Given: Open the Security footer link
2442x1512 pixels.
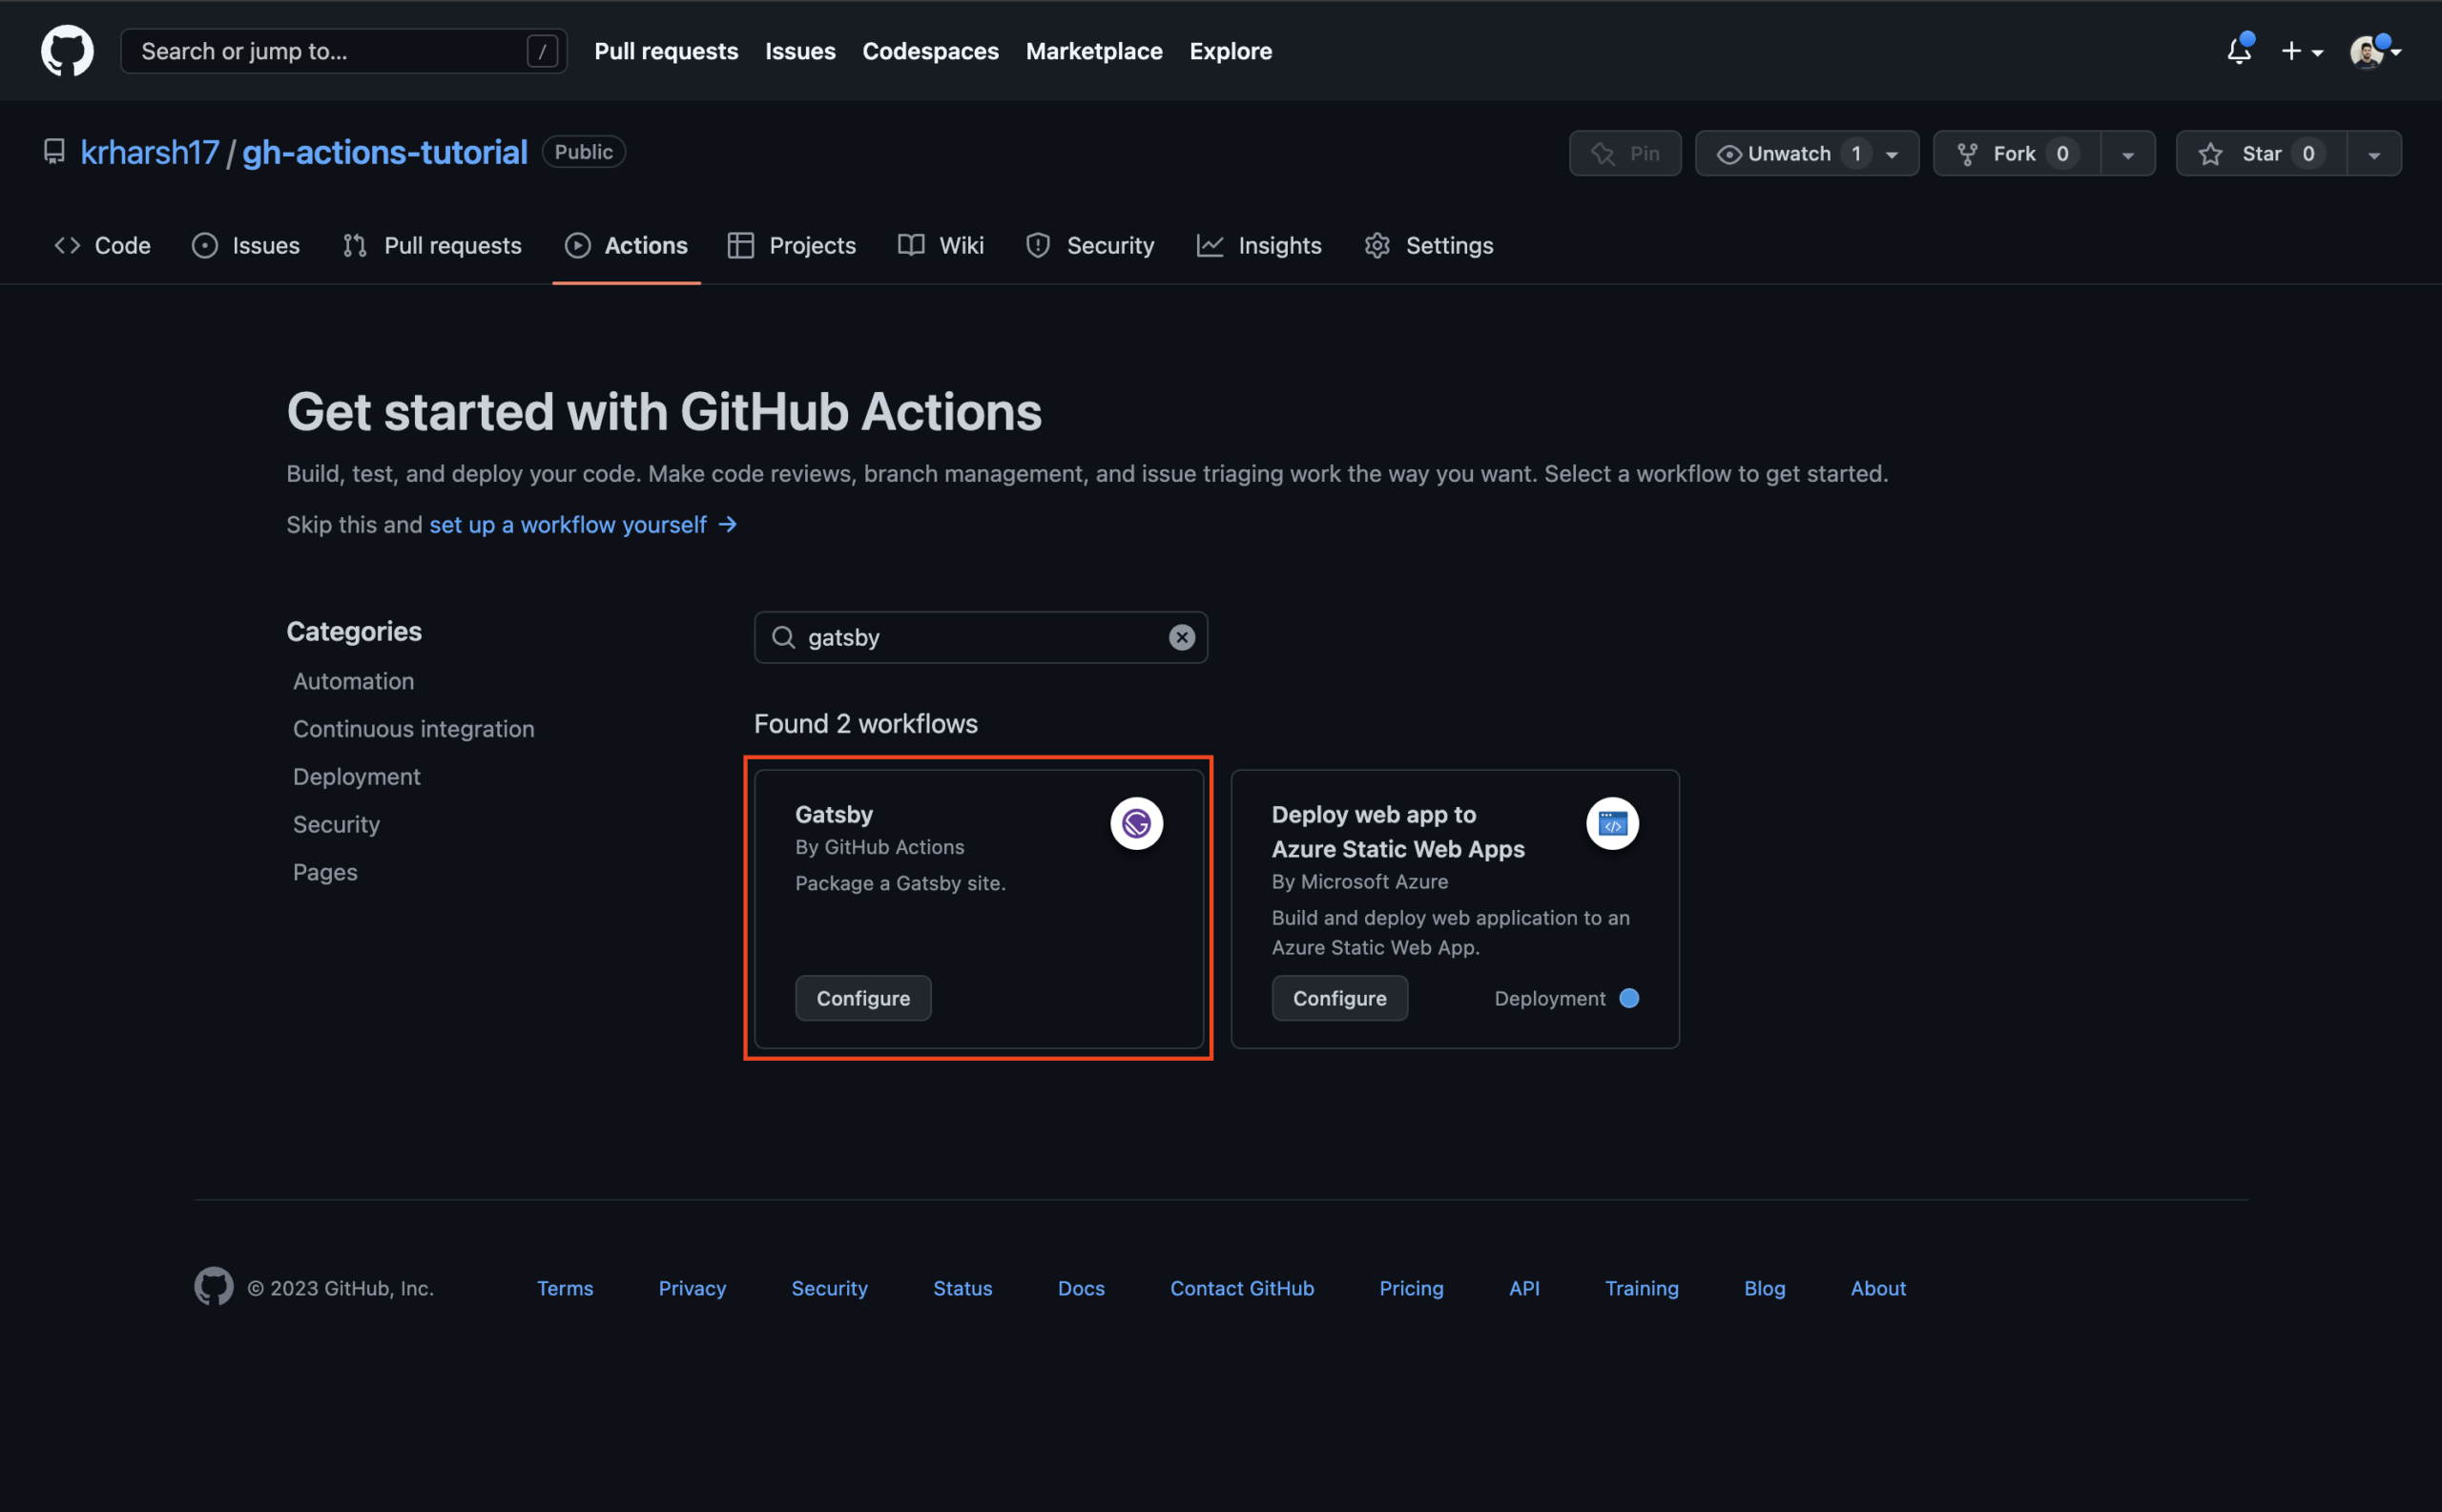Looking at the screenshot, I should [829, 1288].
